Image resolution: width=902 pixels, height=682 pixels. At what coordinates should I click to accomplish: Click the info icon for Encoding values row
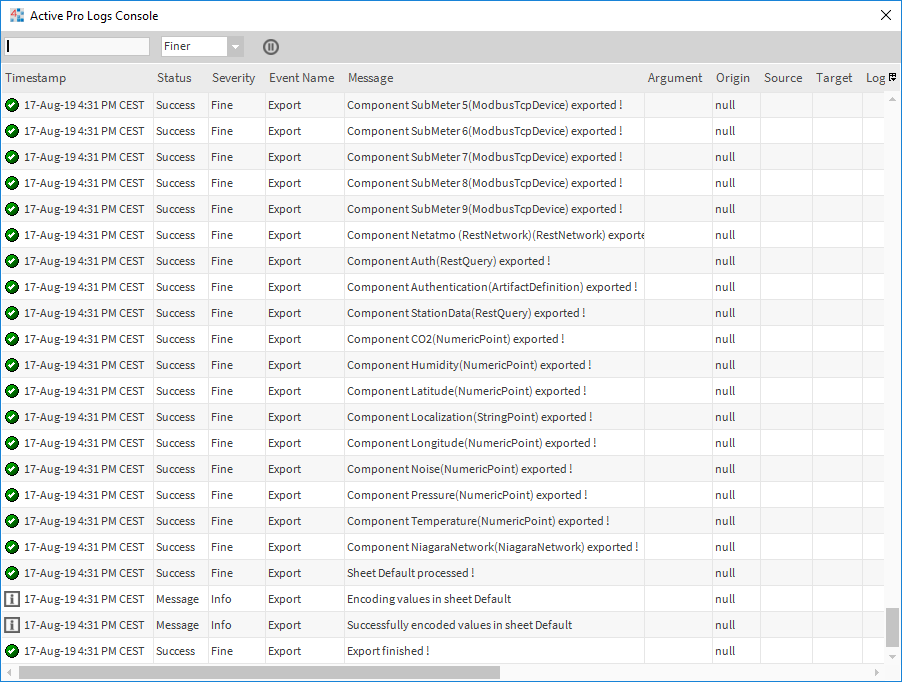pos(12,599)
